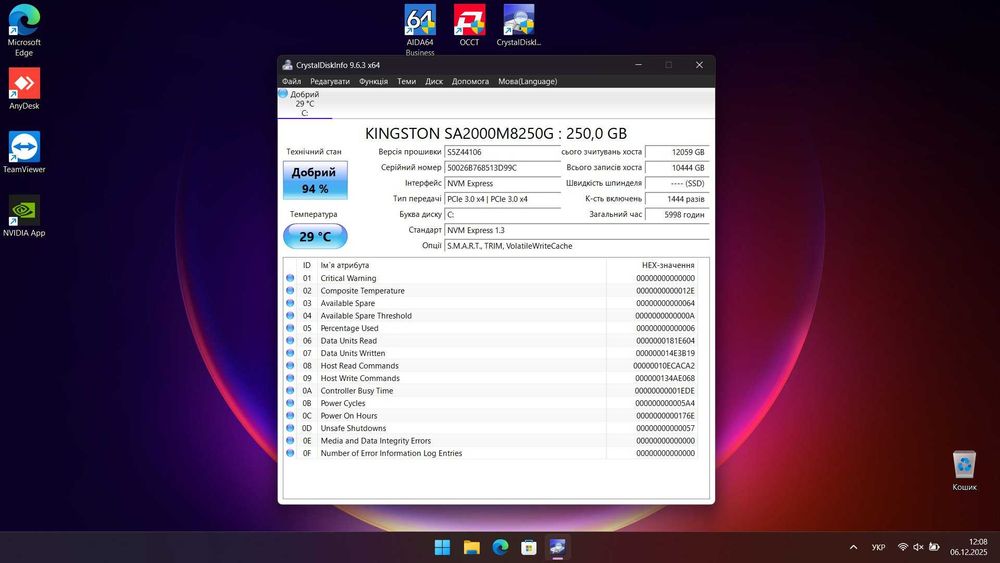Select the Data Units Read row
This screenshot has height=563, width=1000.
tap(490, 340)
